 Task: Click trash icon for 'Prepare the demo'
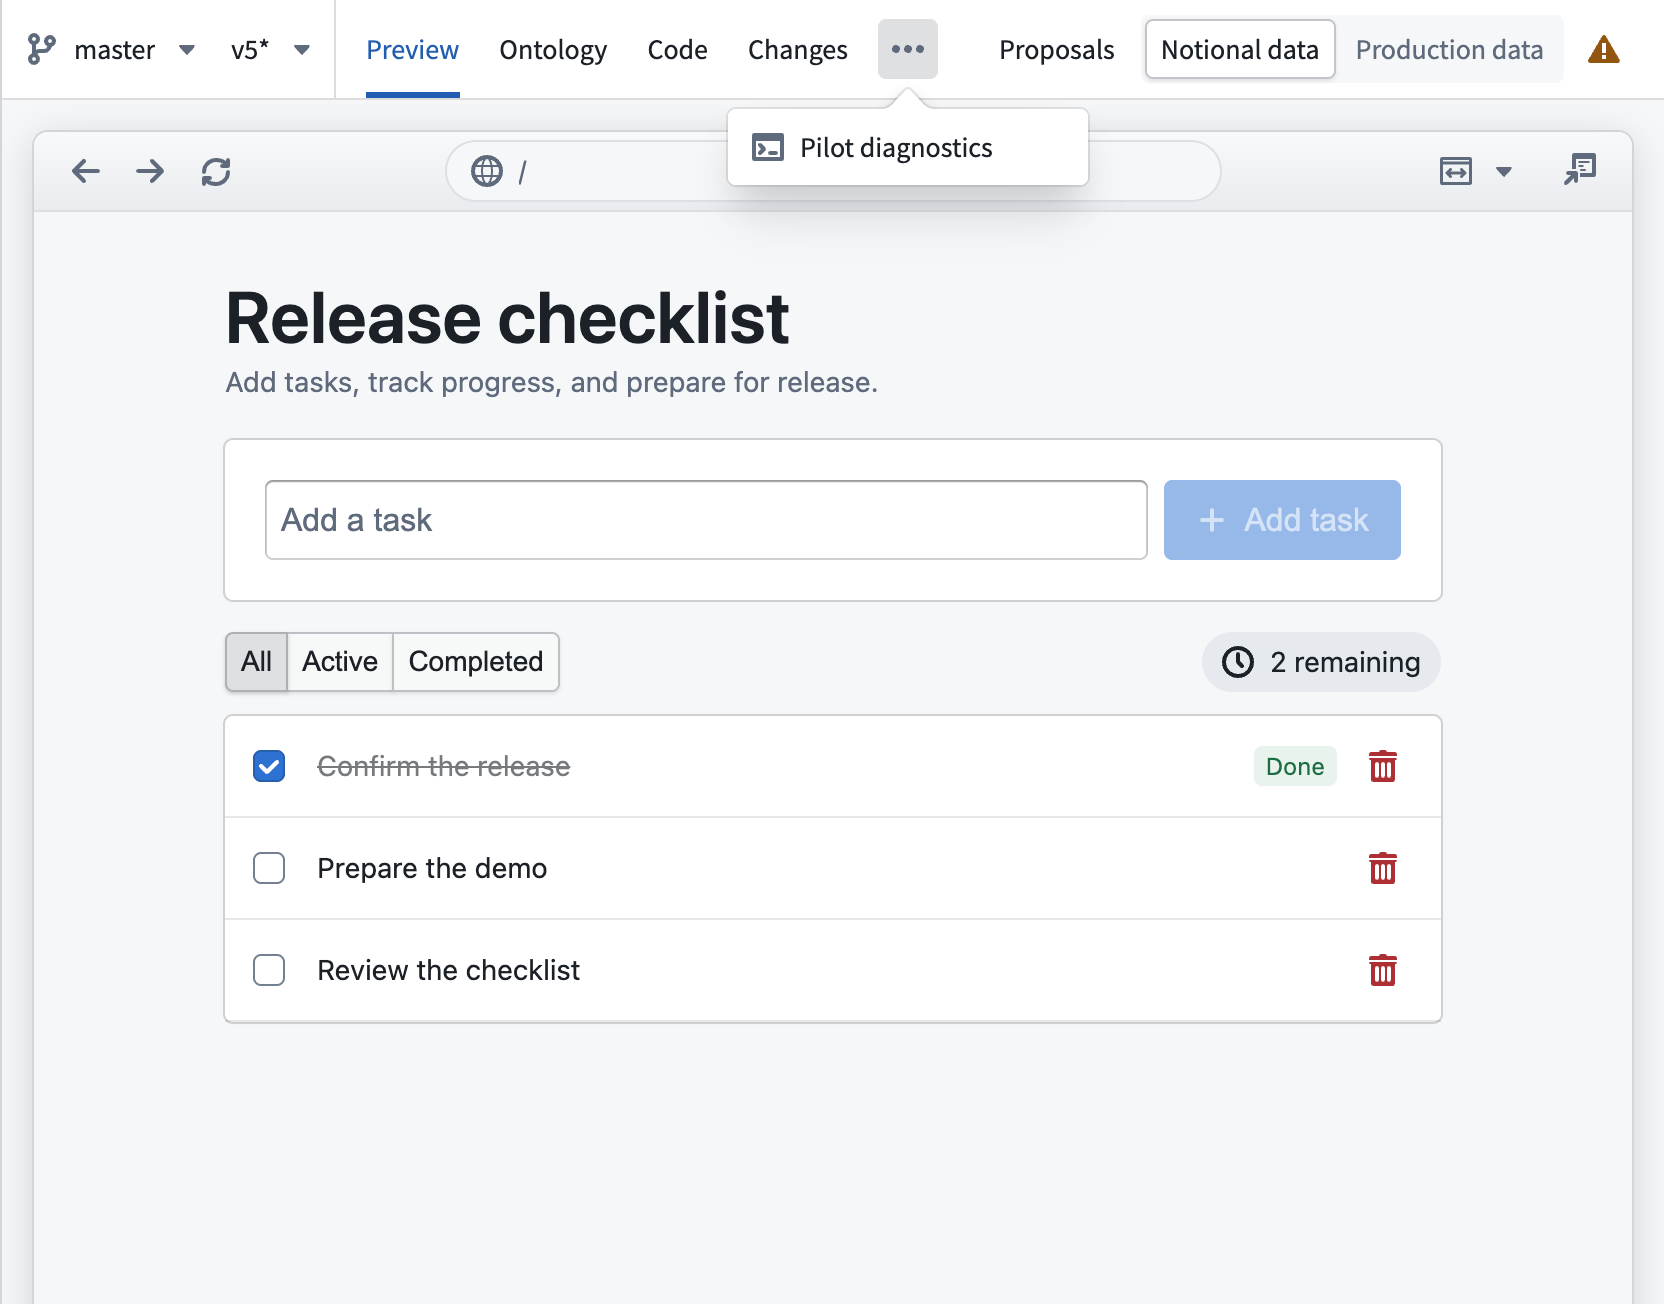point(1383,869)
